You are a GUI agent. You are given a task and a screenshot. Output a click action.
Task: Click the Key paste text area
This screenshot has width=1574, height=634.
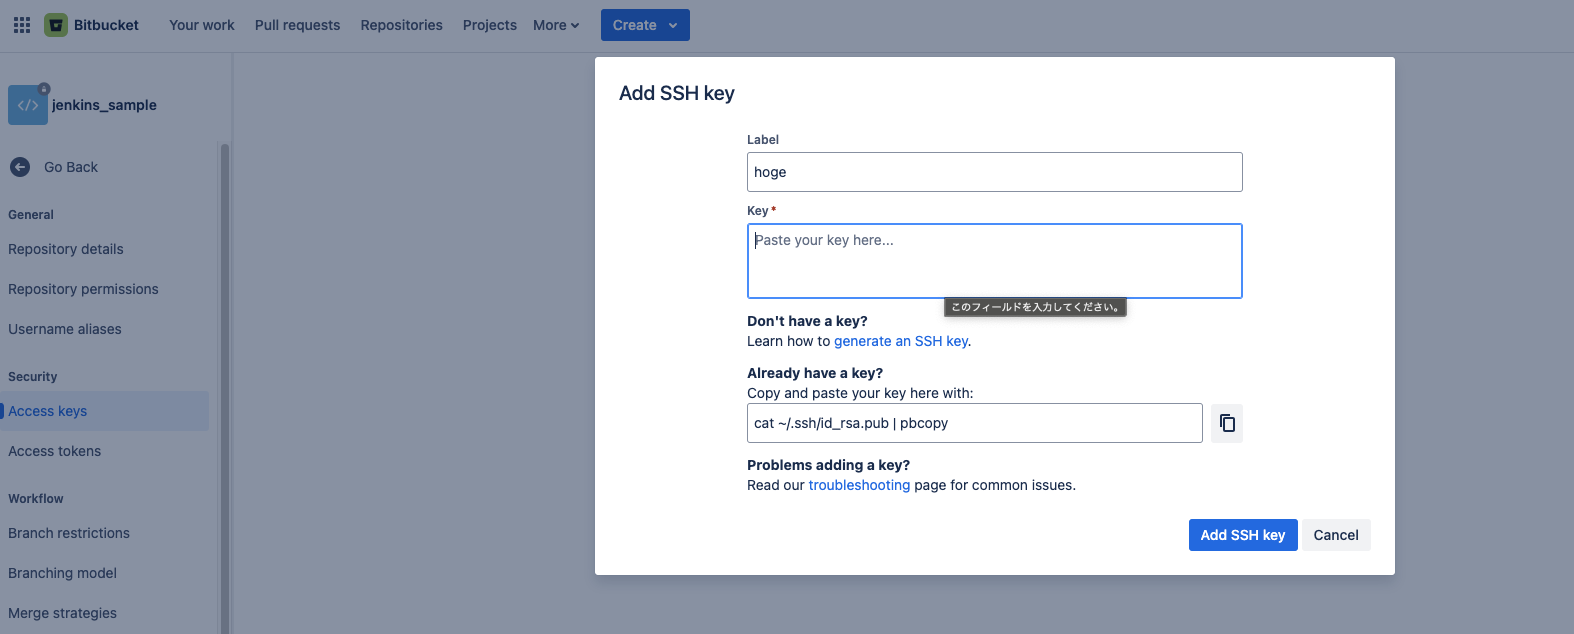(x=994, y=261)
